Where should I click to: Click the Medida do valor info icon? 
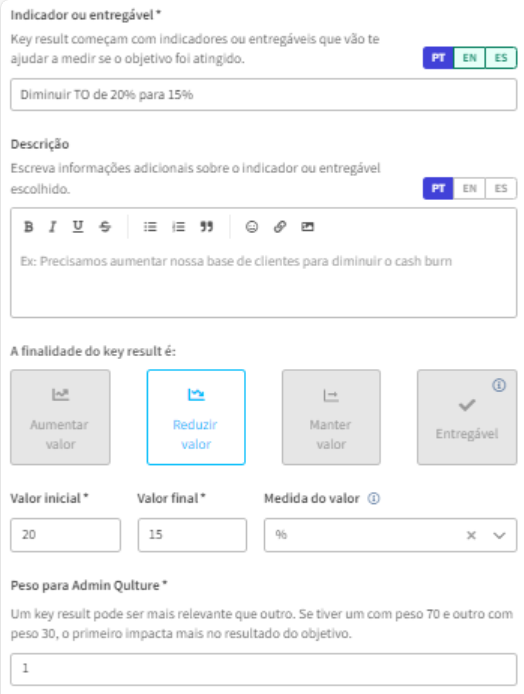point(374,499)
